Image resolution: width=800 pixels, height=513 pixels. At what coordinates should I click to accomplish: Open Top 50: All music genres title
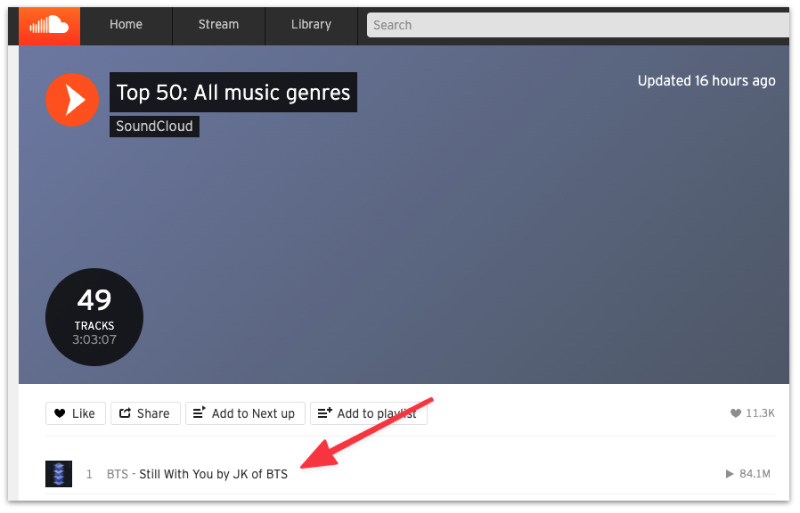233,92
